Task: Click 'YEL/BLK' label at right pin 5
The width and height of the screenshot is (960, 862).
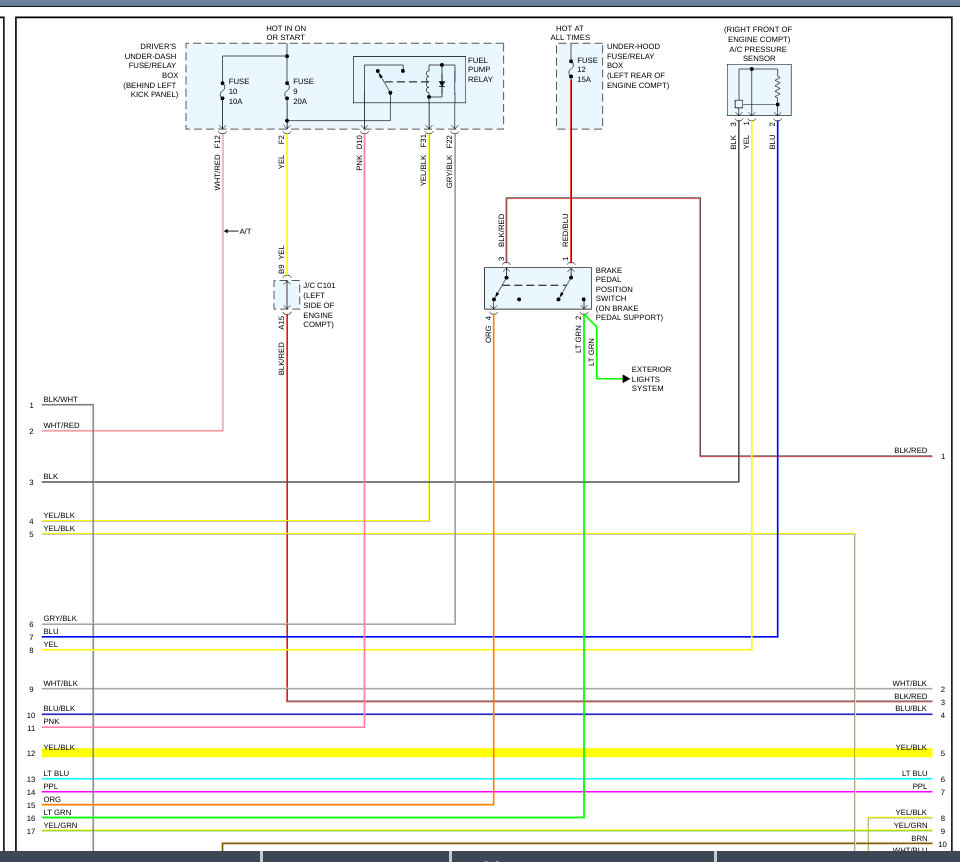Action: 911,748
